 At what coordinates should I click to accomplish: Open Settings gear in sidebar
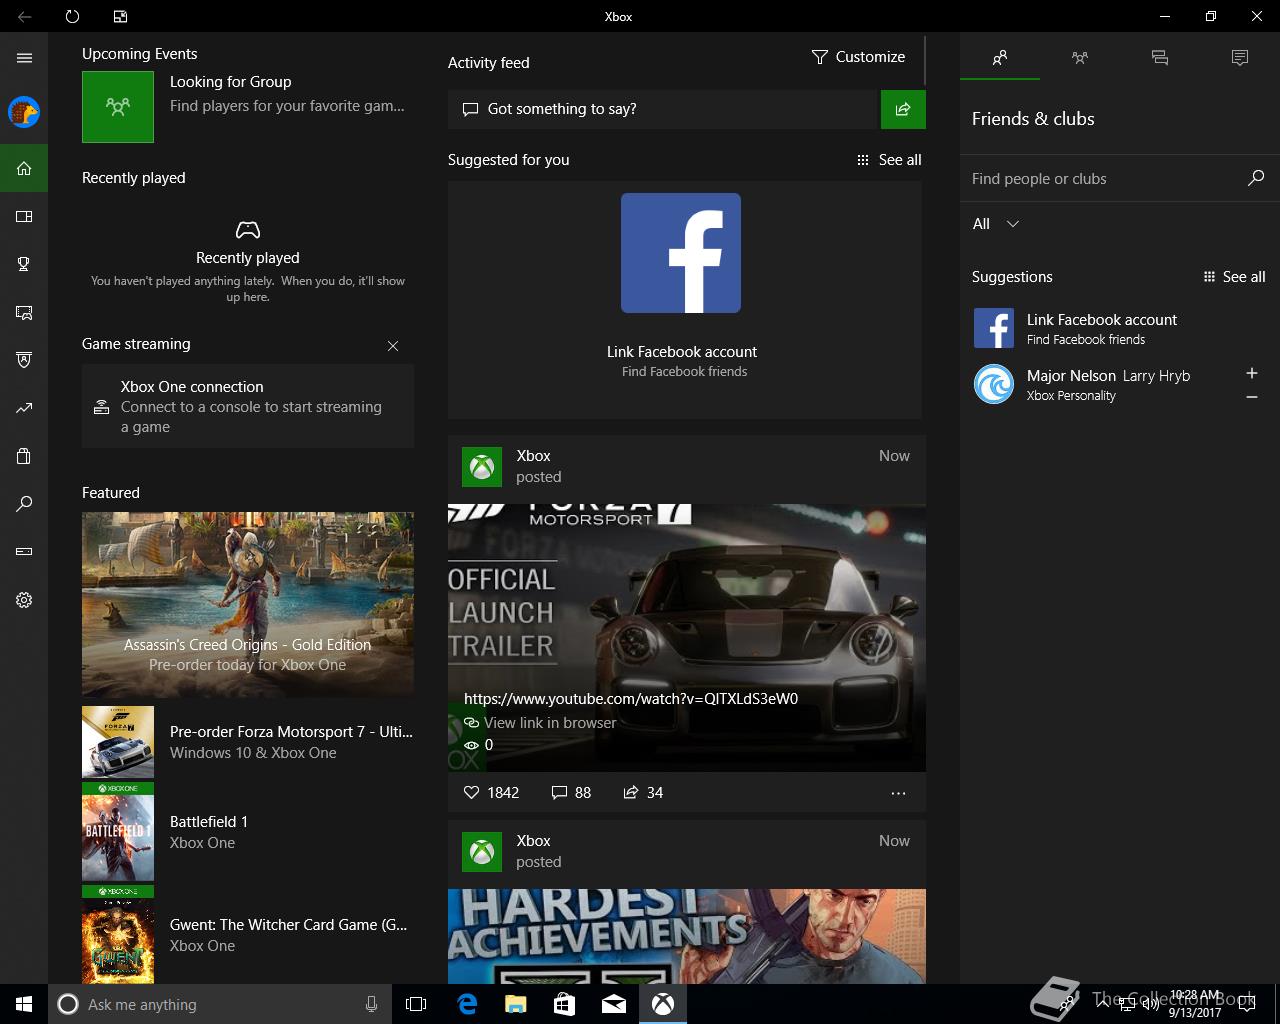(24, 600)
